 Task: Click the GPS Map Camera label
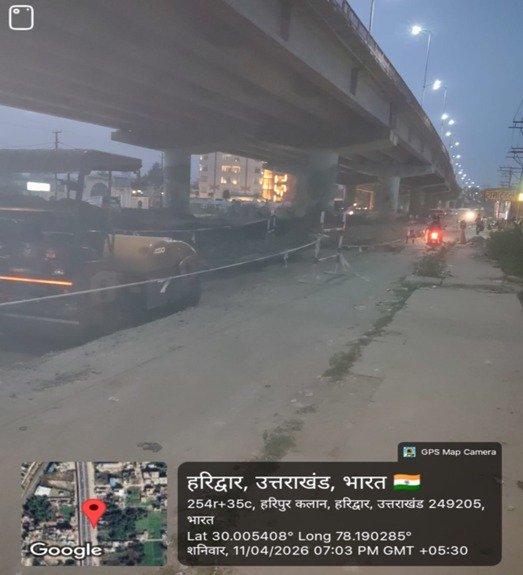click(x=458, y=452)
